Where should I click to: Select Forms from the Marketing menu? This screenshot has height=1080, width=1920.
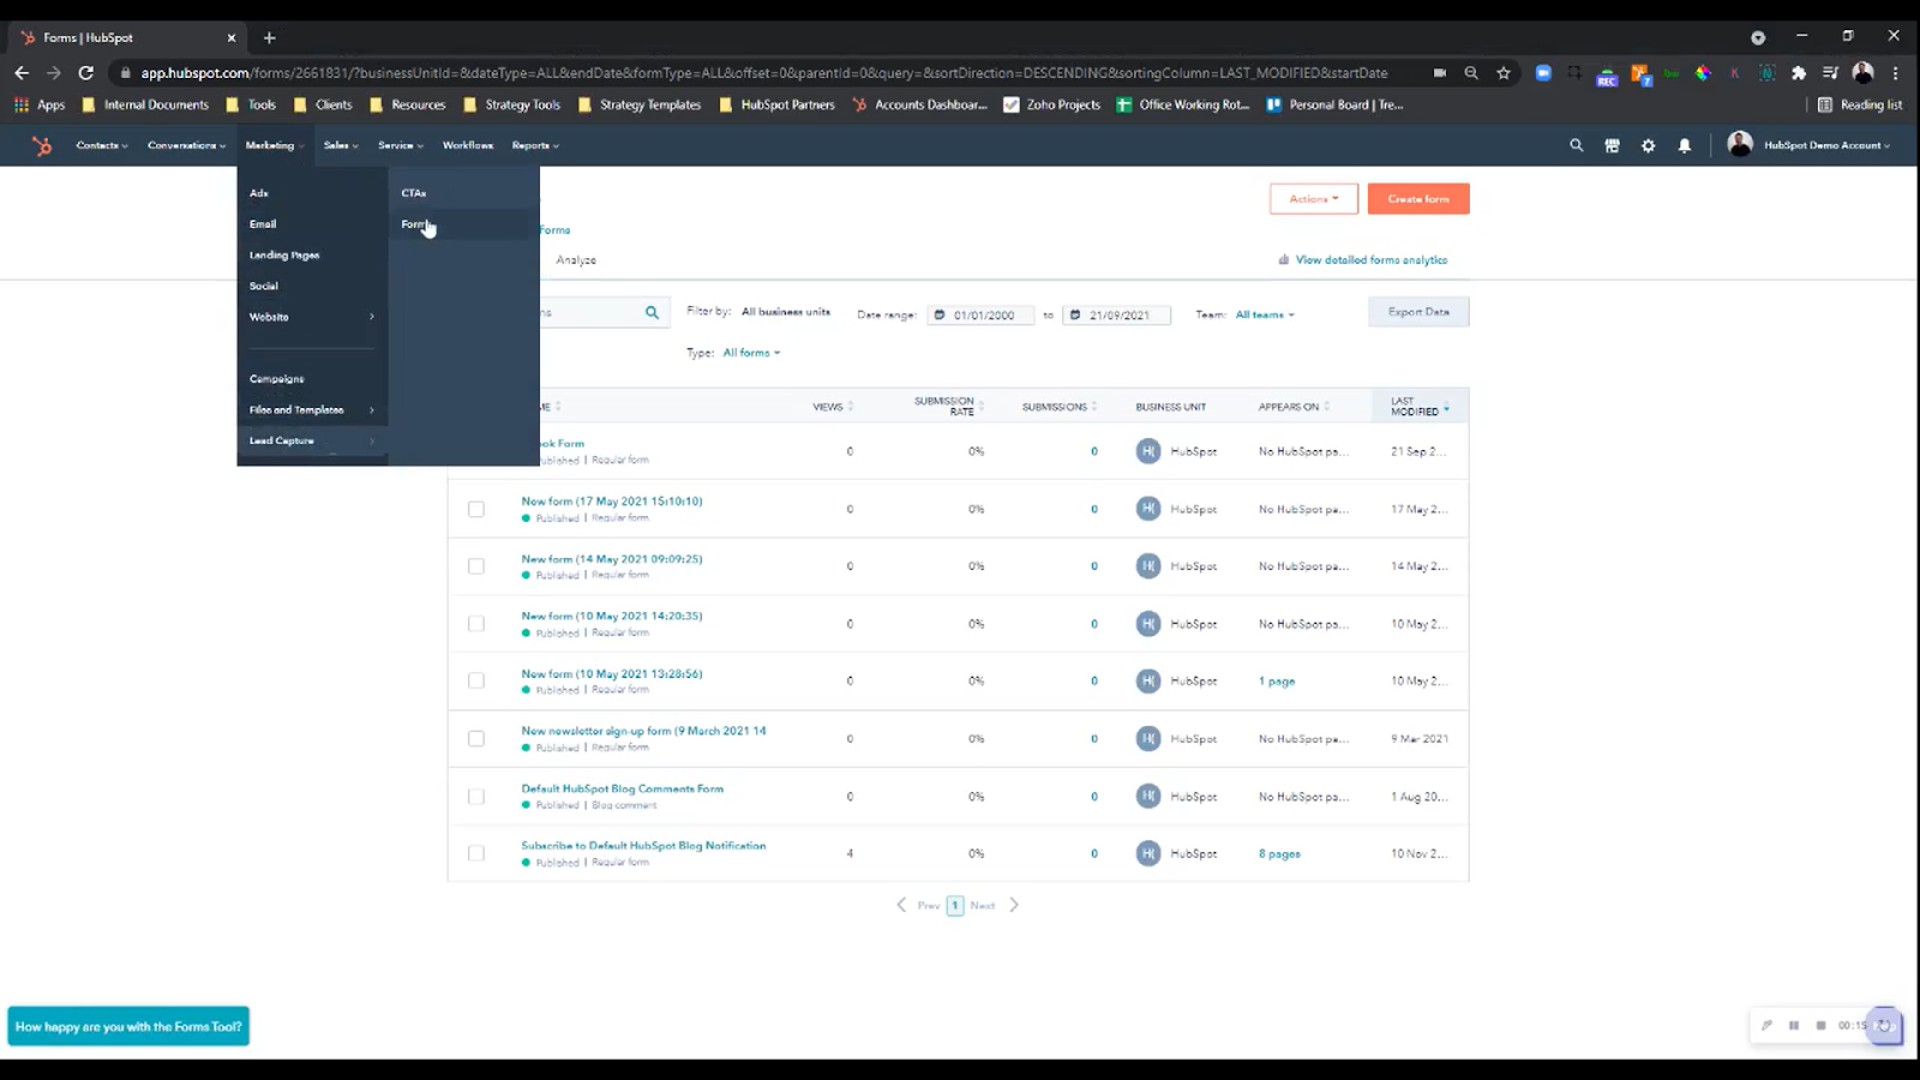click(416, 224)
